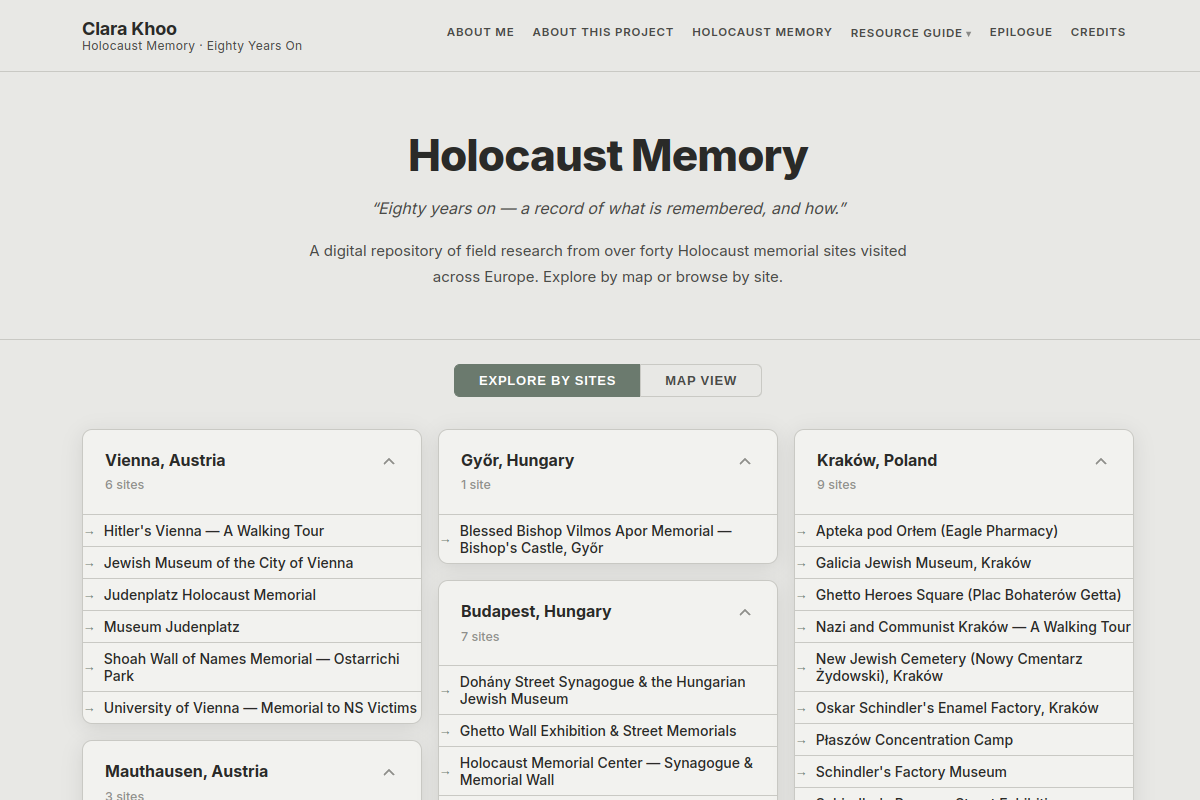
Task: Open Holocaust Memorial Center Synagogue entry
Action: tap(608, 771)
